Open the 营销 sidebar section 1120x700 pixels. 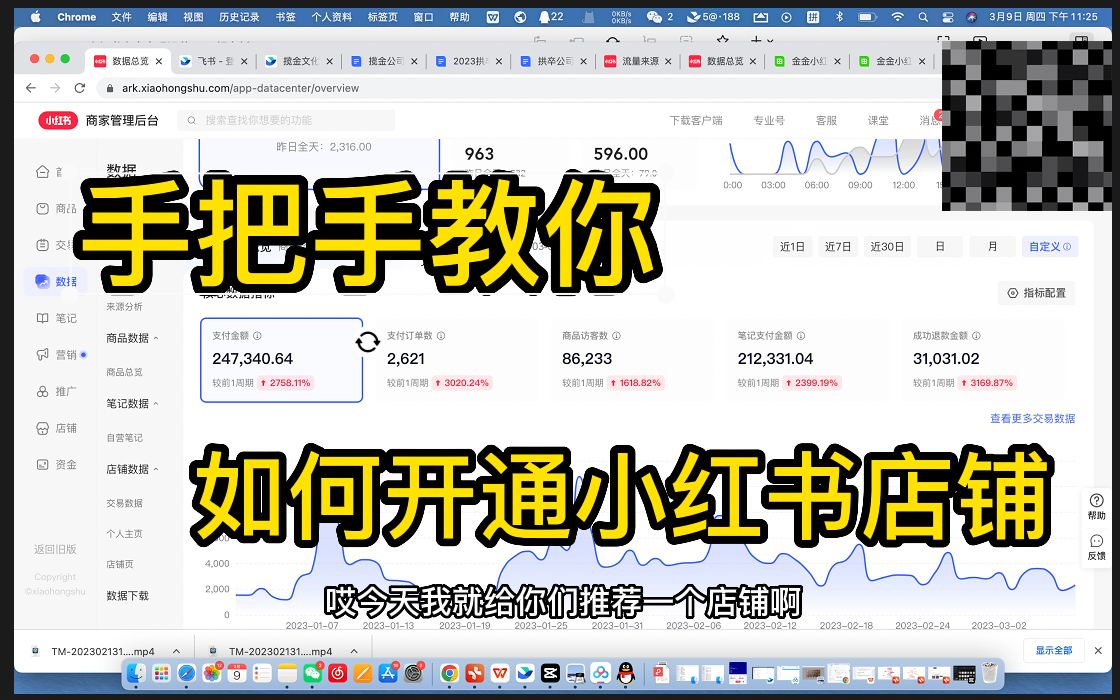(55, 355)
